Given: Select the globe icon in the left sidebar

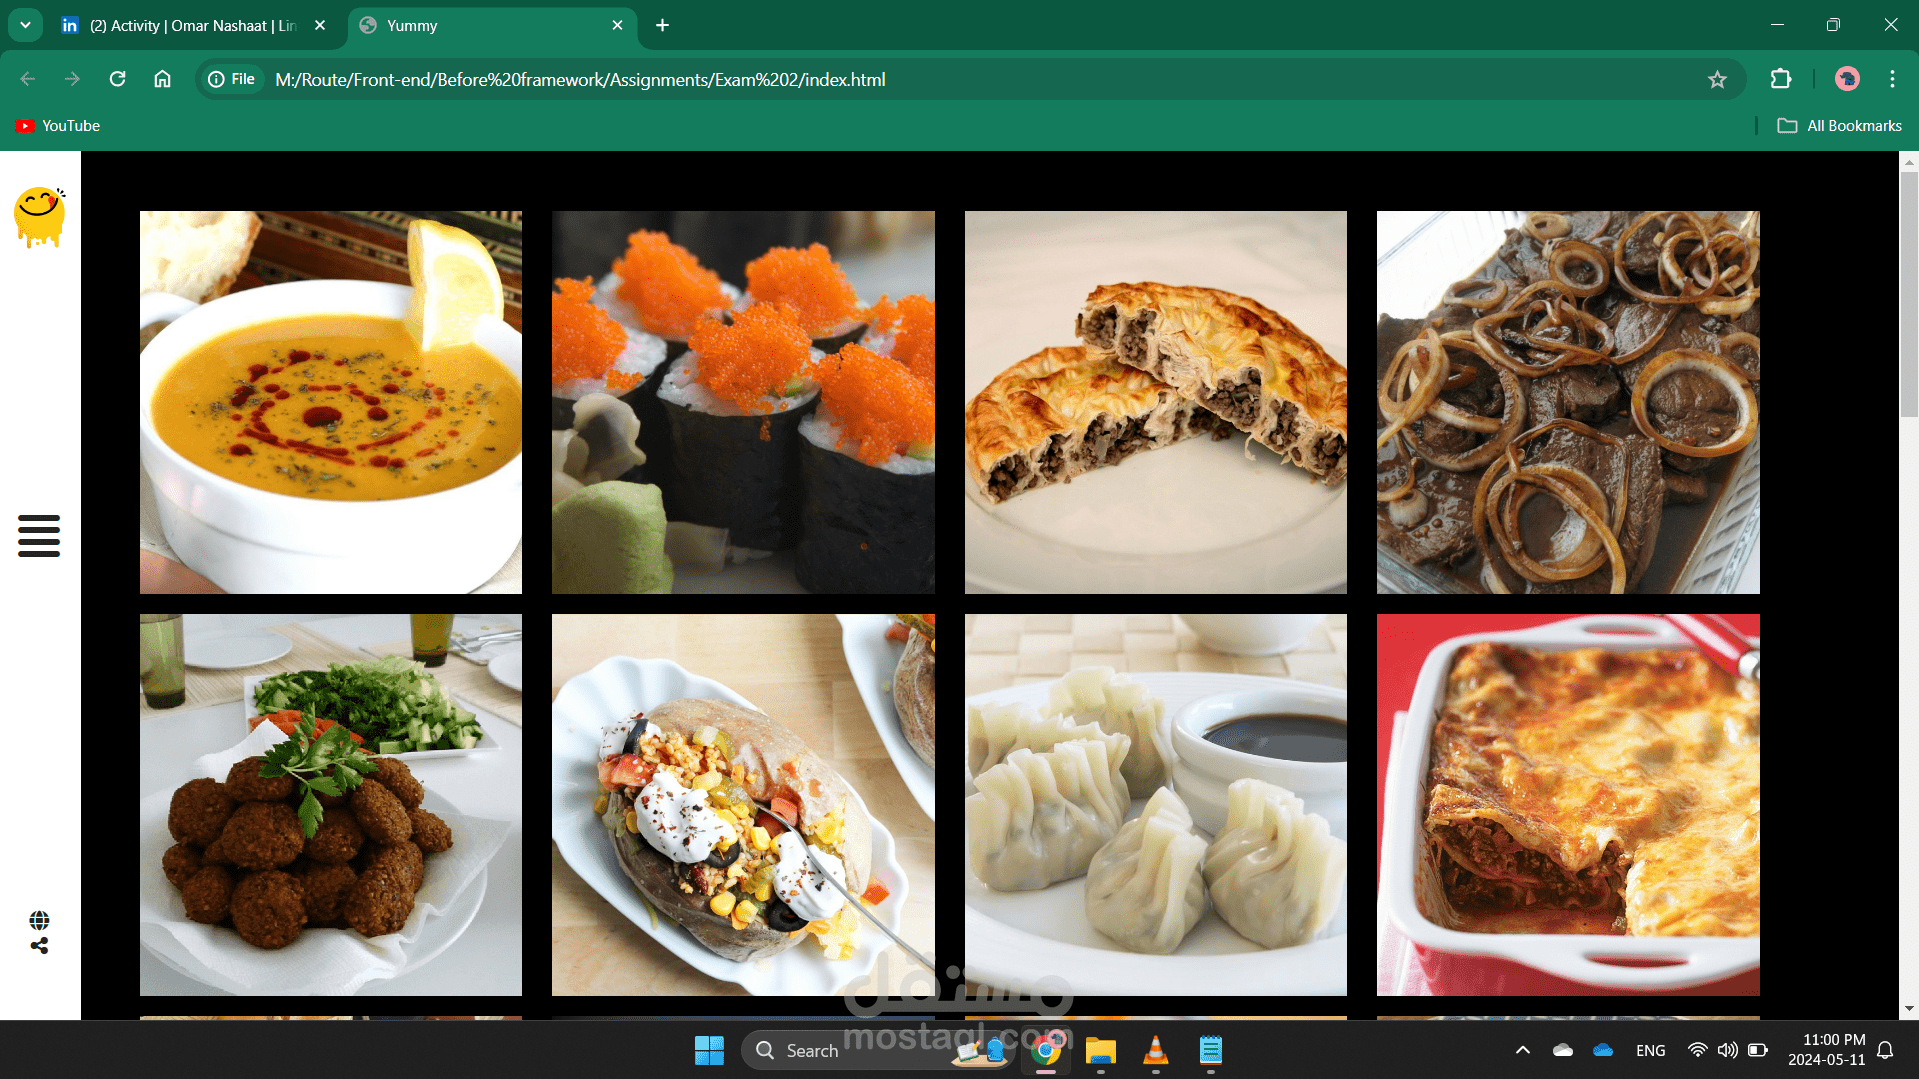Looking at the screenshot, I should (x=38, y=920).
